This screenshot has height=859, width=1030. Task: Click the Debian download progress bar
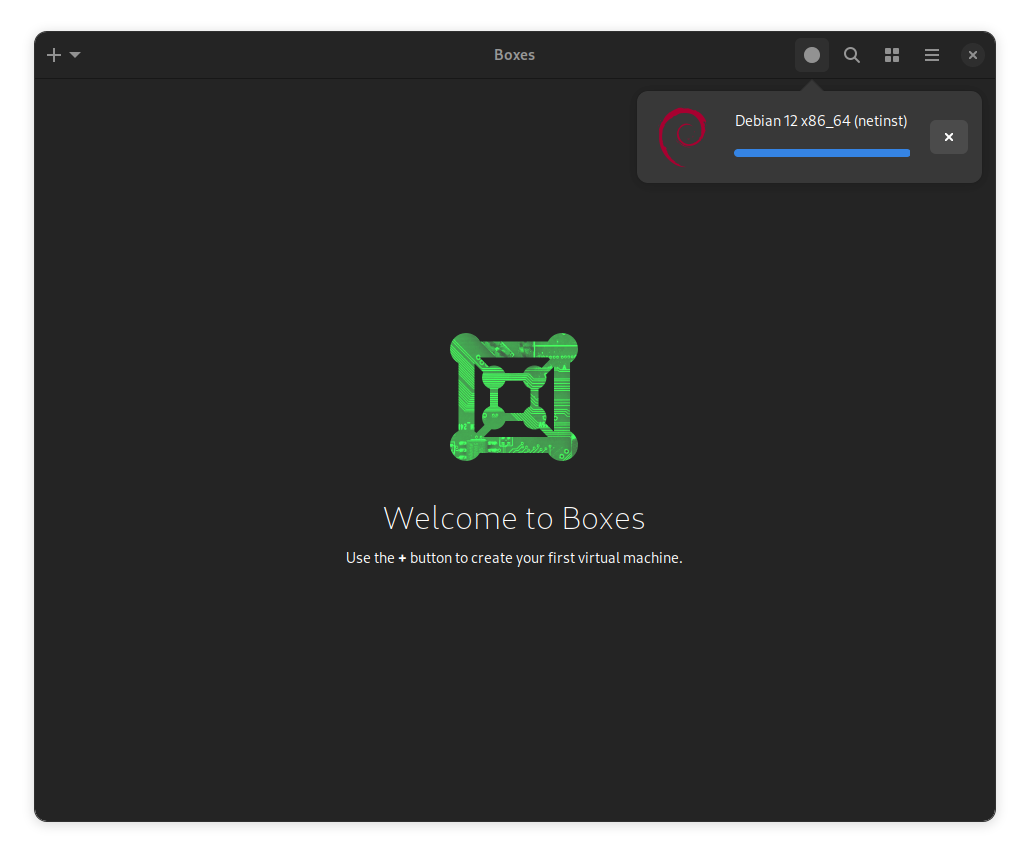822,153
